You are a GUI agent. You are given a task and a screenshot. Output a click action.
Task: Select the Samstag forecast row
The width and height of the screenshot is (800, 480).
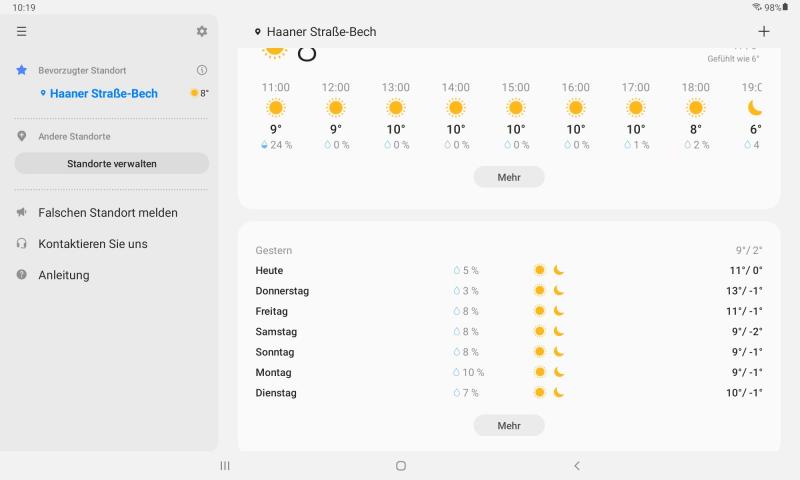(x=508, y=332)
